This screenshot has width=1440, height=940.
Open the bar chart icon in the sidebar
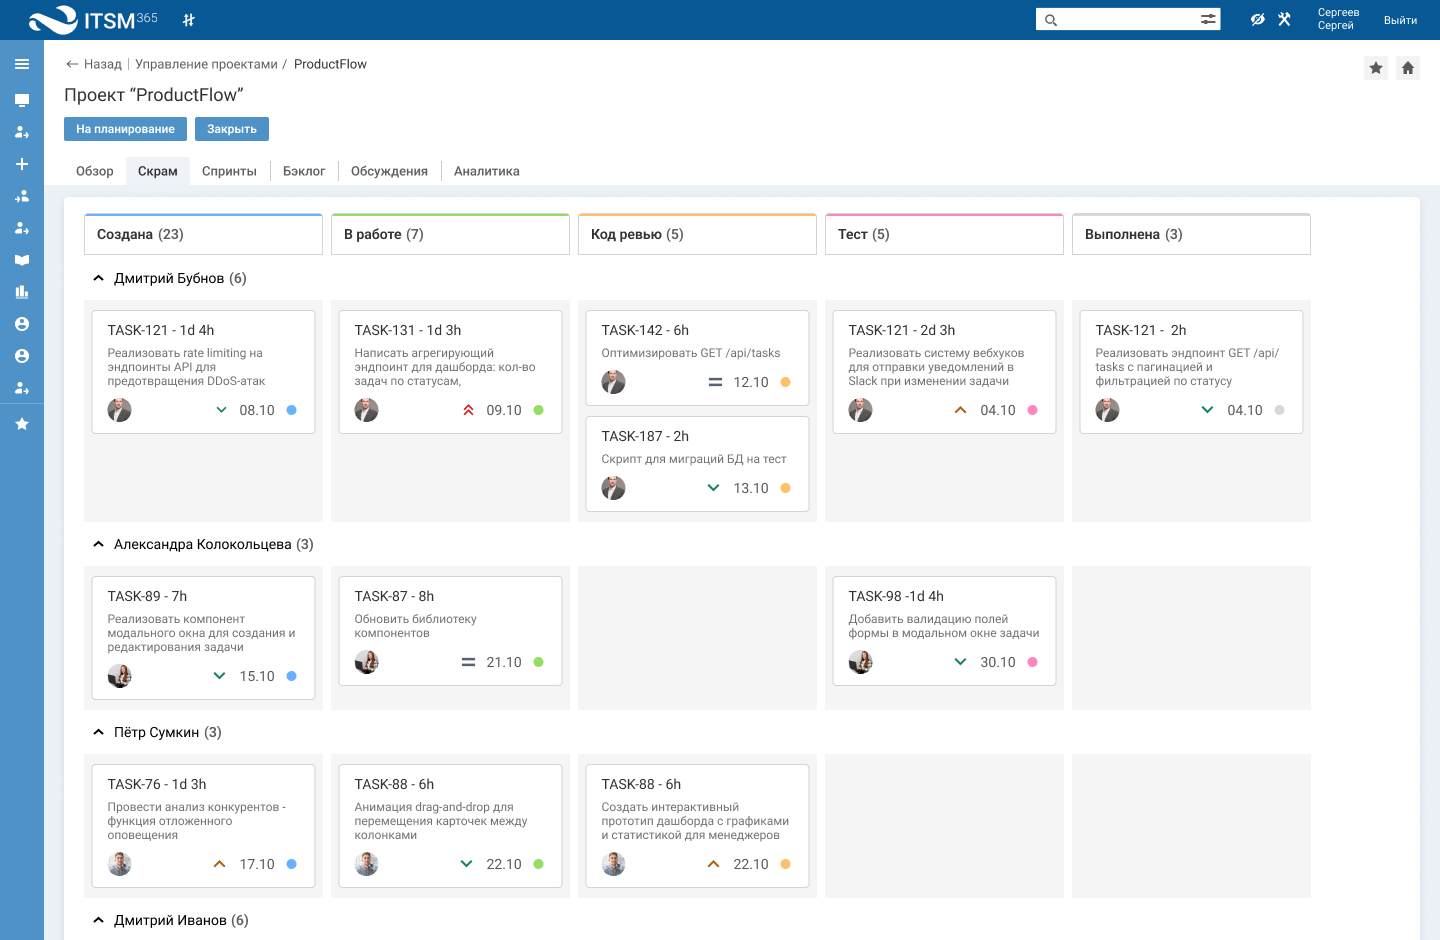22,292
